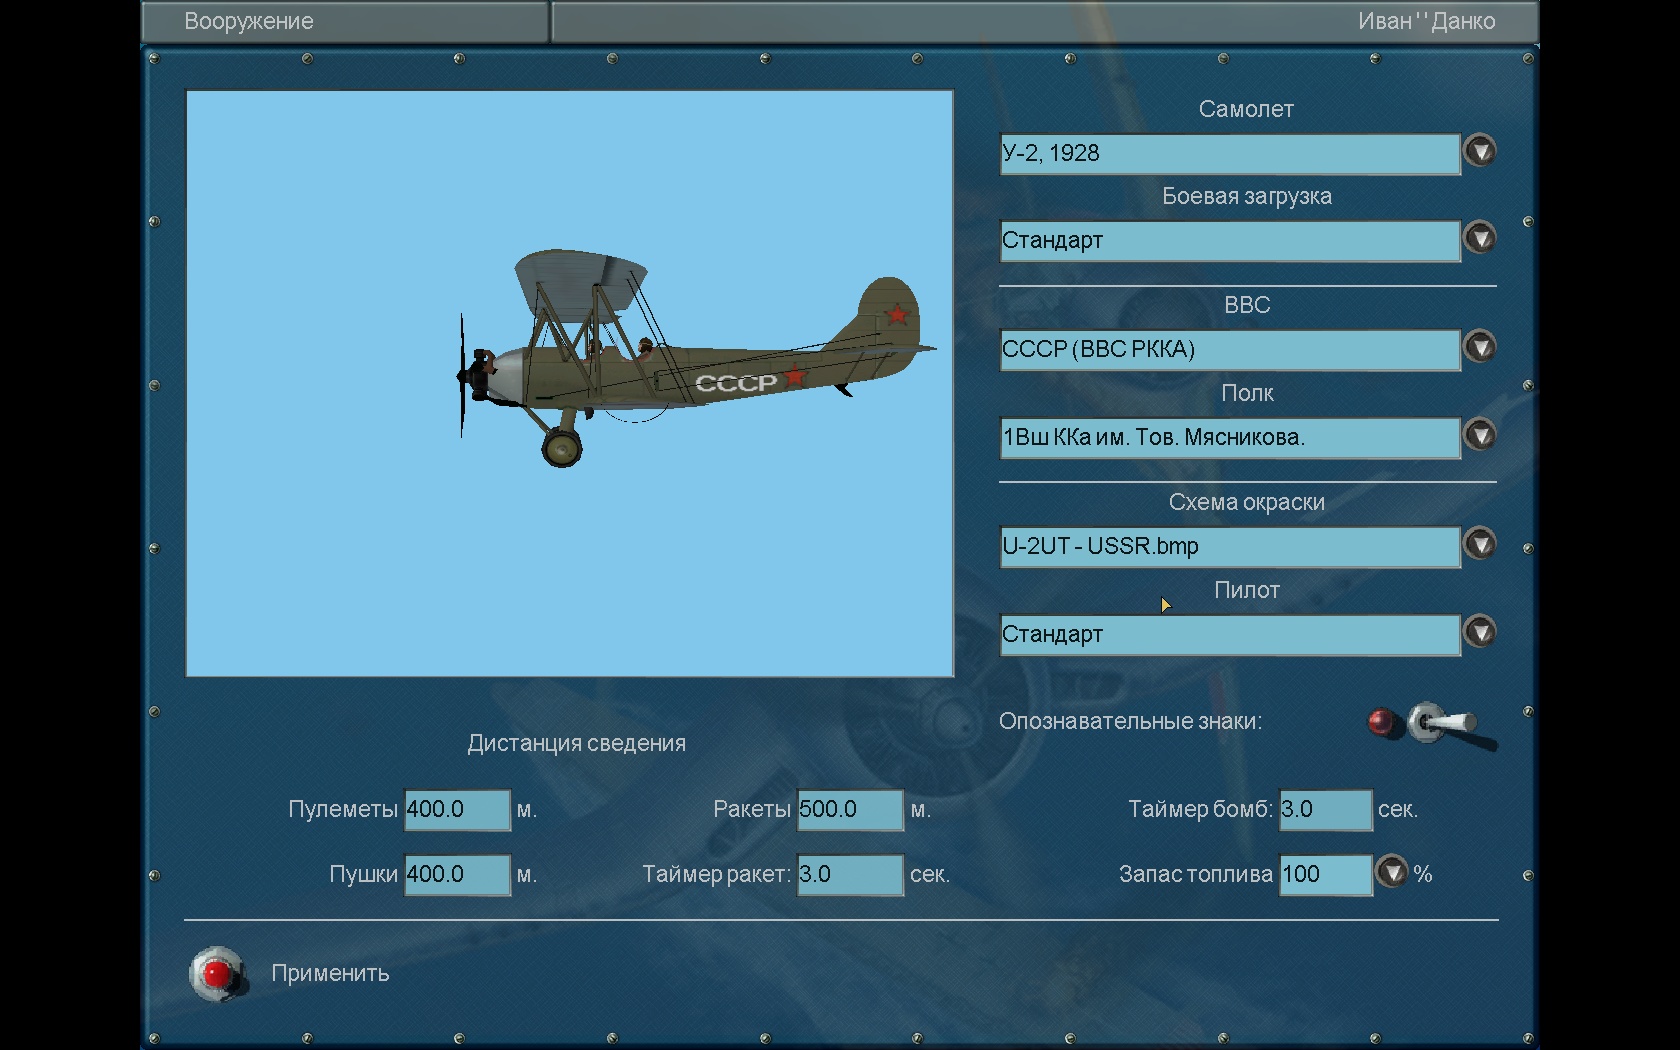Click the Применить label
This screenshot has width=1680, height=1050.
(x=330, y=973)
